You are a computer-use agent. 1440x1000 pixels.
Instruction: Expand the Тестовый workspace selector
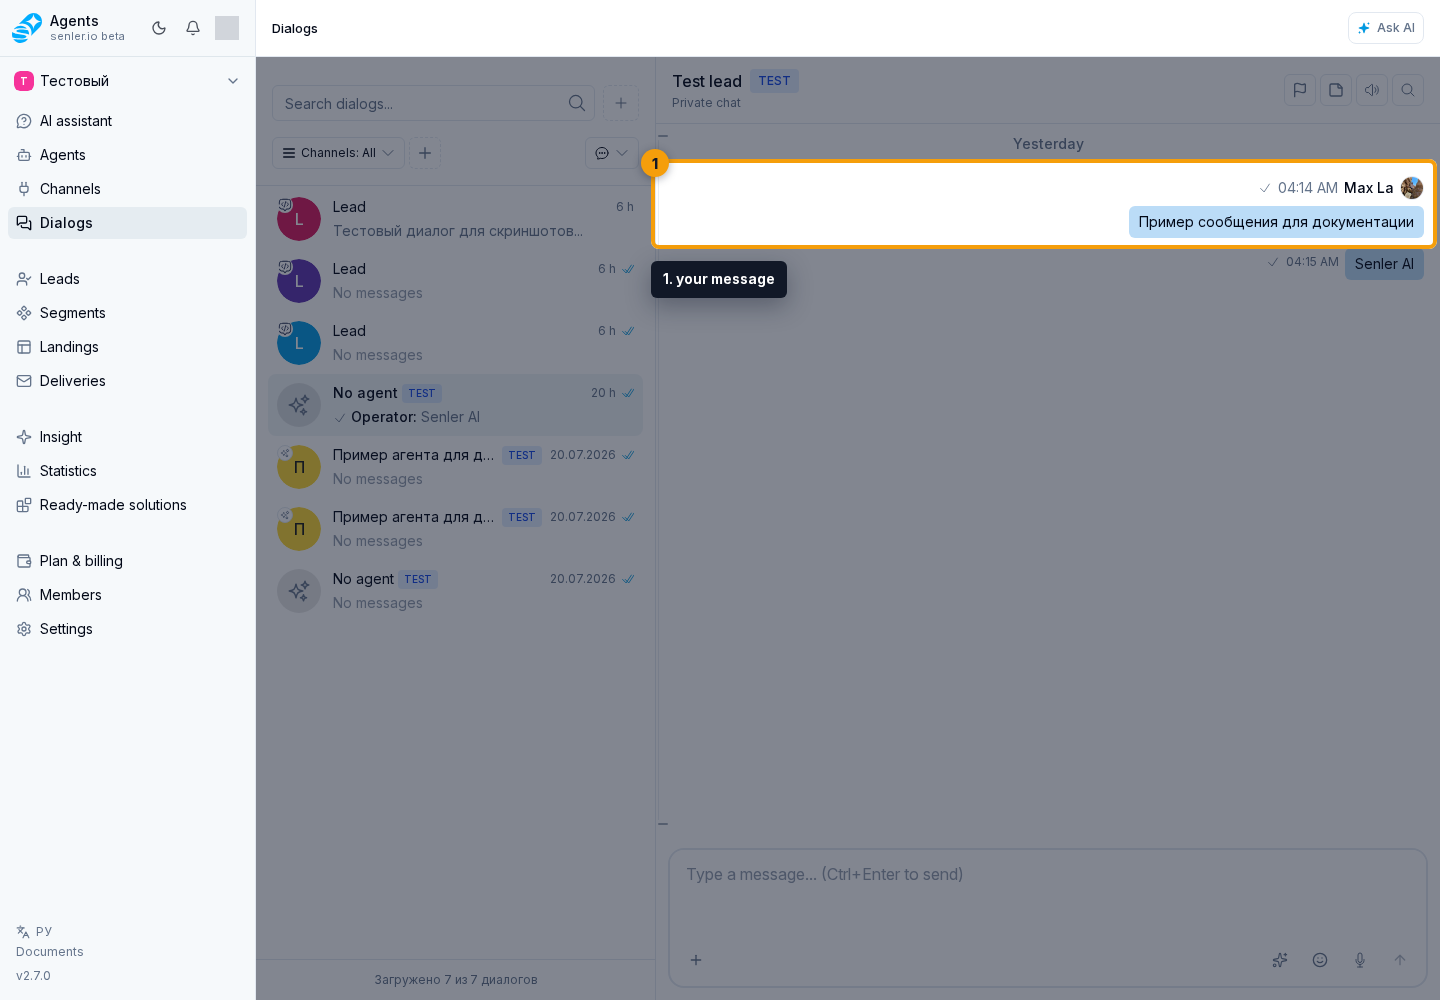pyautogui.click(x=127, y=81)
